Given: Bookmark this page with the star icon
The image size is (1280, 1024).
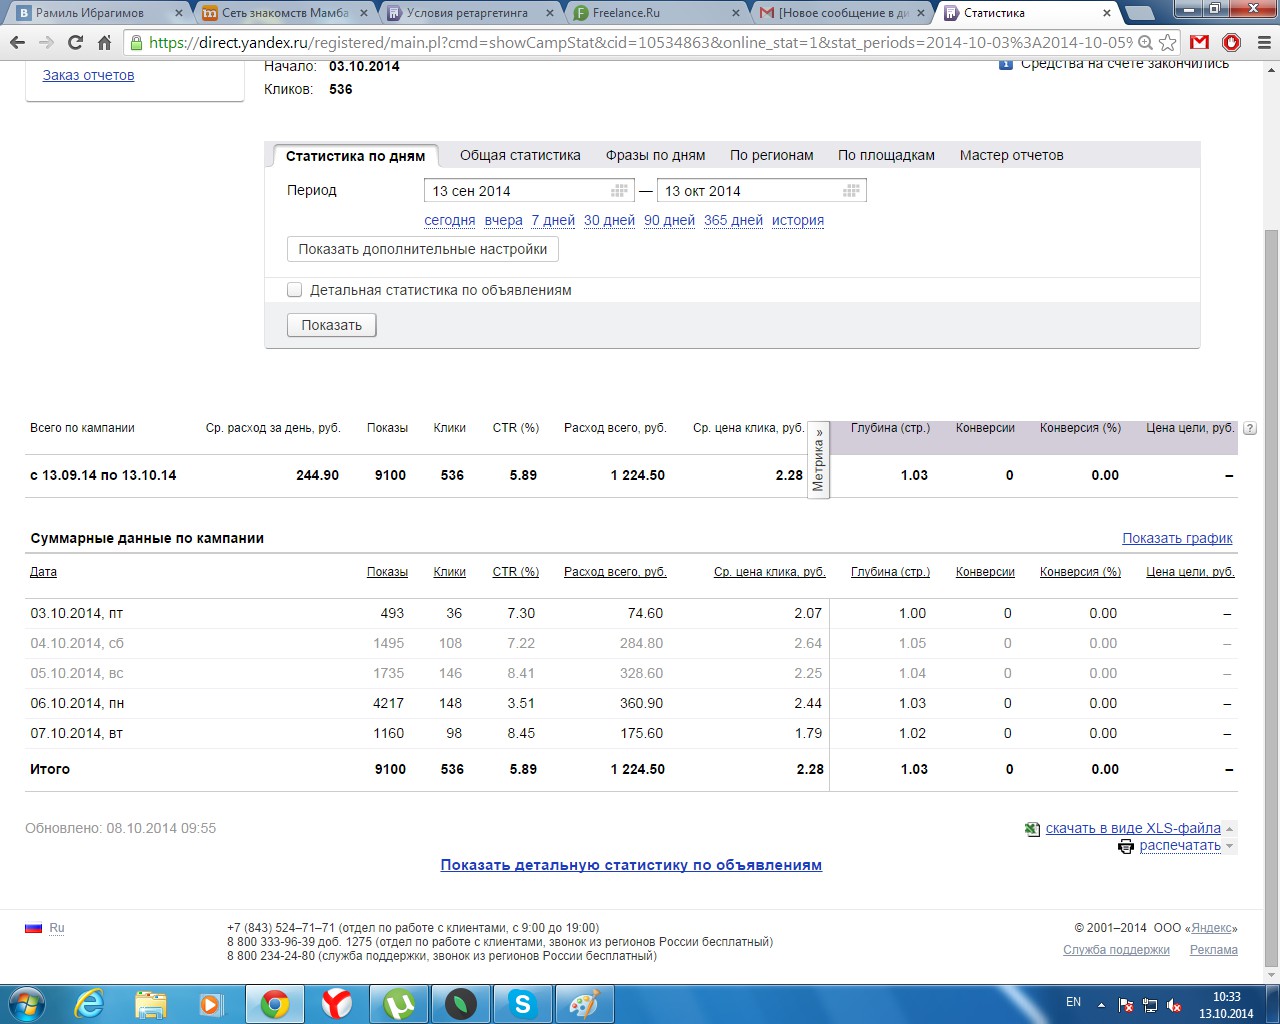Looking at the screenshot, I should point(1167,43).
